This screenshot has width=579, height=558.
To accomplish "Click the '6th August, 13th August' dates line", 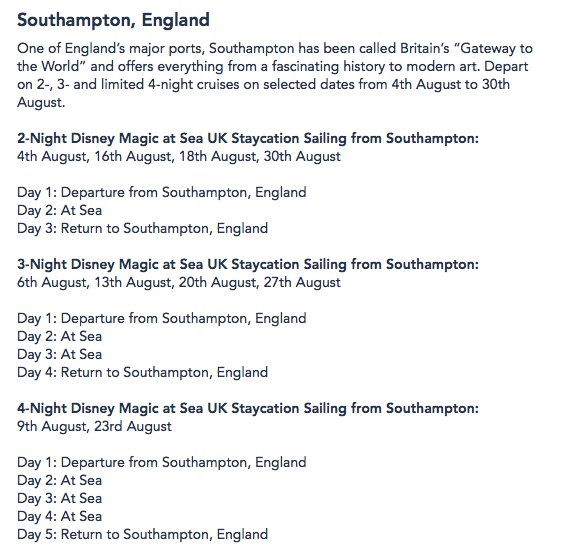I will (179, 283).
